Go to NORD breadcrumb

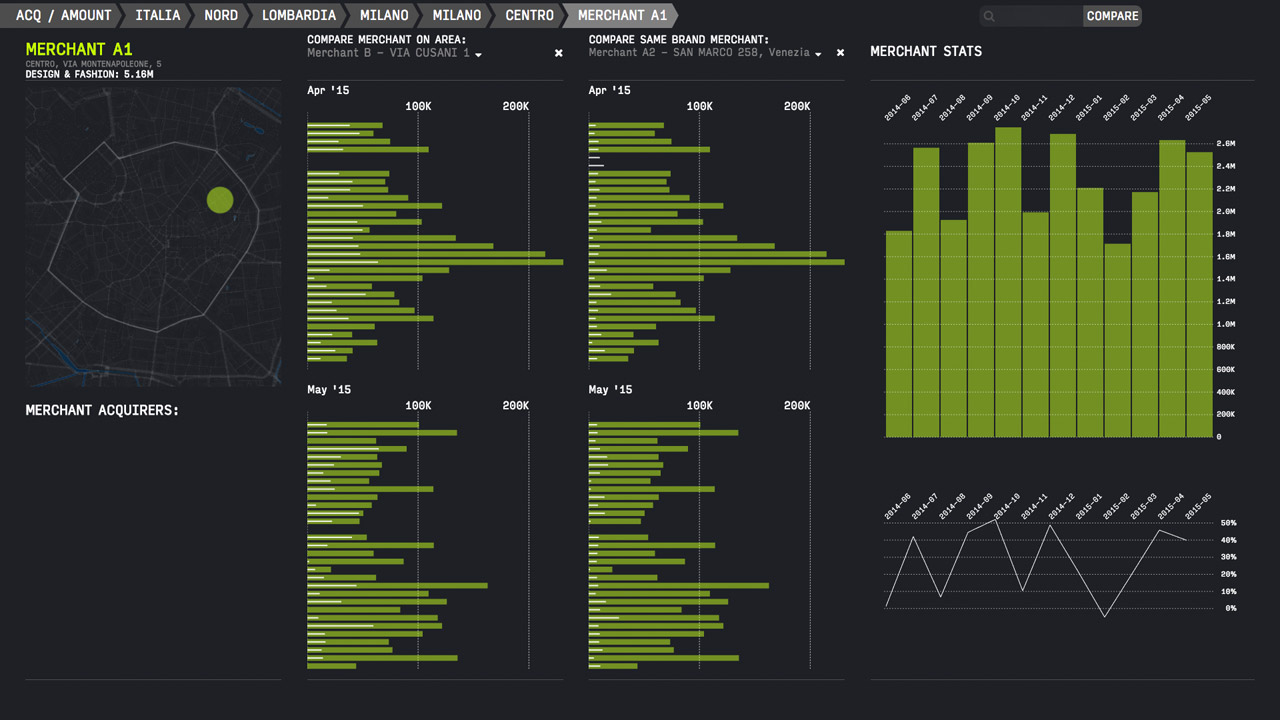[221, 15]
